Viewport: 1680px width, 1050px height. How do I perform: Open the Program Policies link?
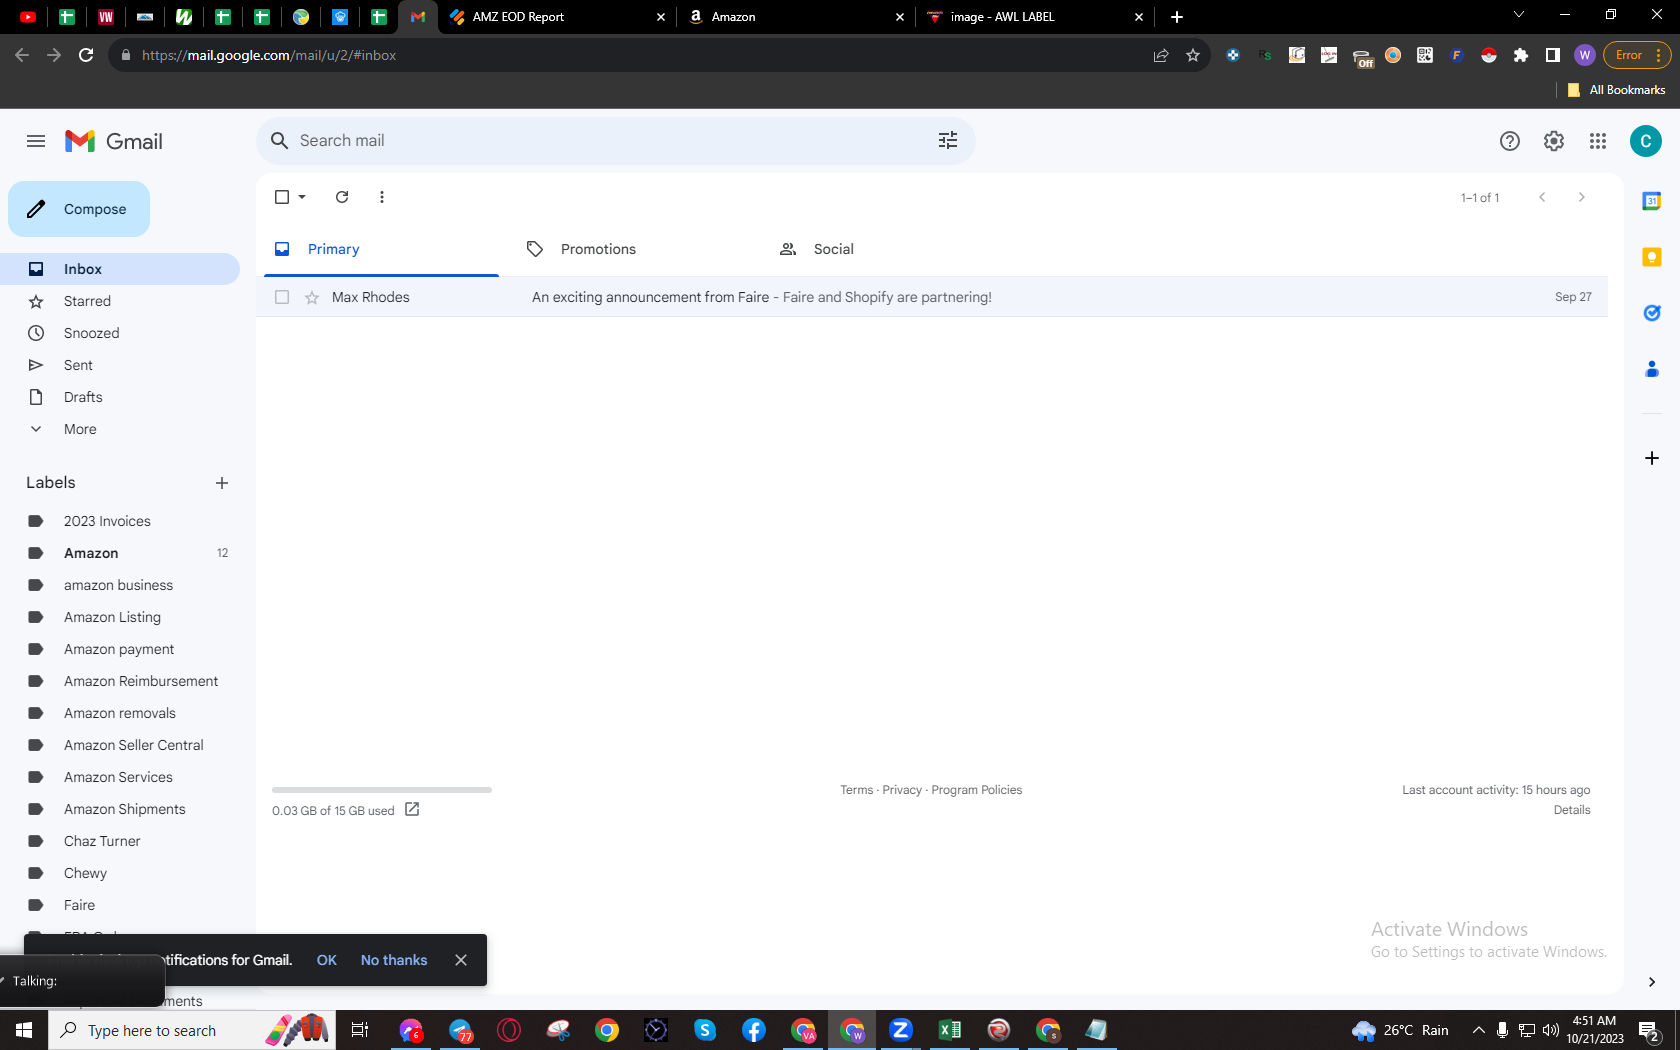click(977, 790)
